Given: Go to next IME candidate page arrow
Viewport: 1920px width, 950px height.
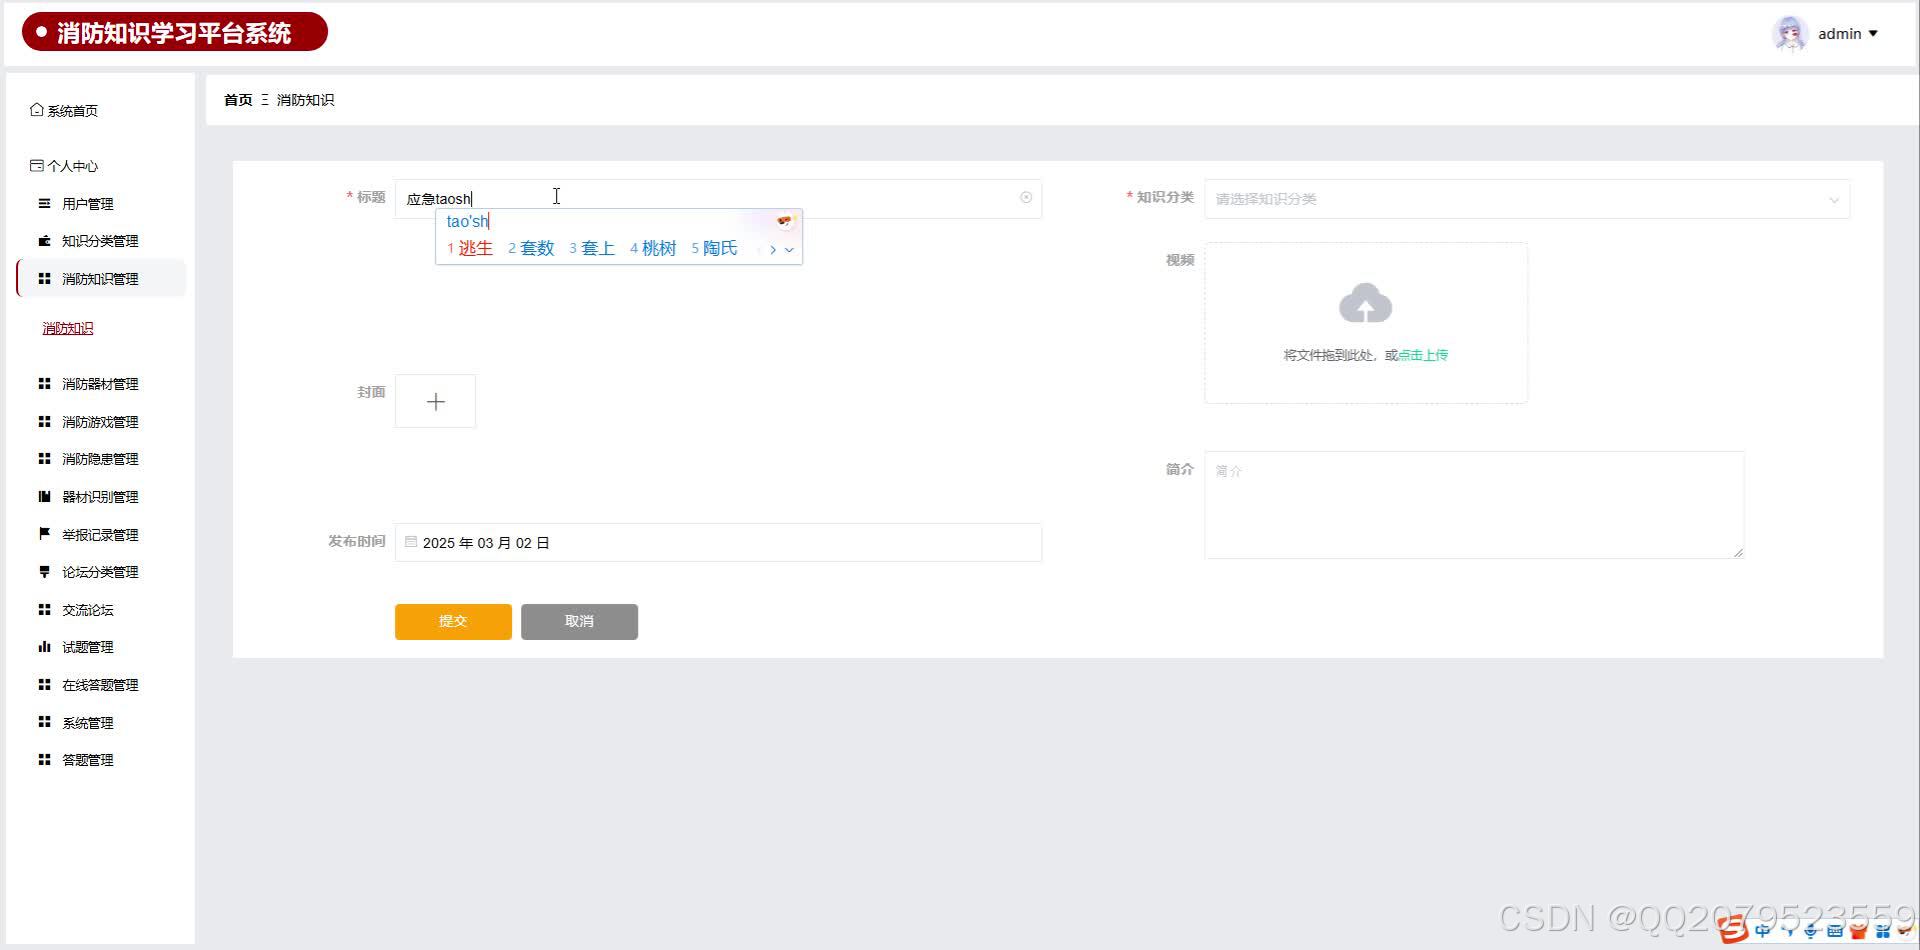Looking at the screenshot, I should click(x=773, y=250).
